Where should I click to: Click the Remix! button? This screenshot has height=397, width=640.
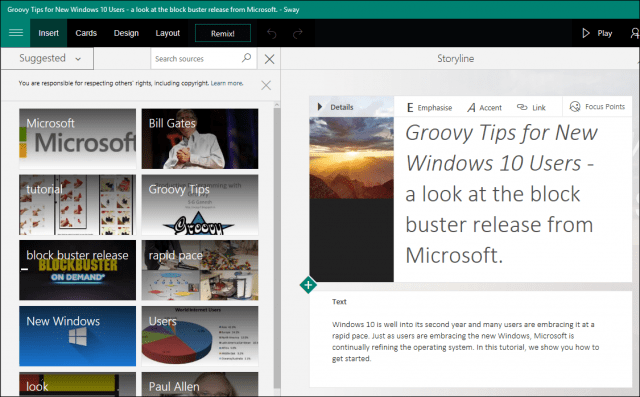pos(223,33)
